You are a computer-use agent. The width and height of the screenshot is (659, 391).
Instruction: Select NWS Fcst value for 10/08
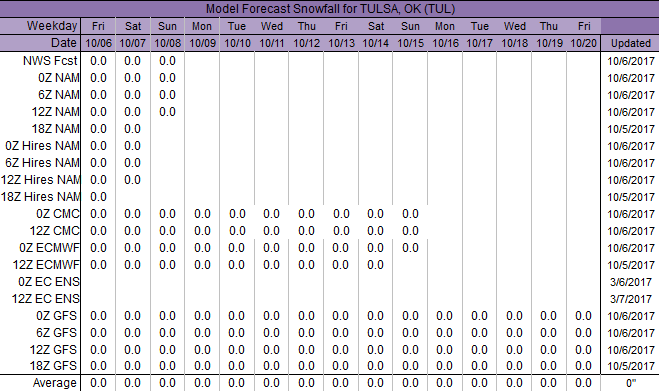[x=167, y=61]
